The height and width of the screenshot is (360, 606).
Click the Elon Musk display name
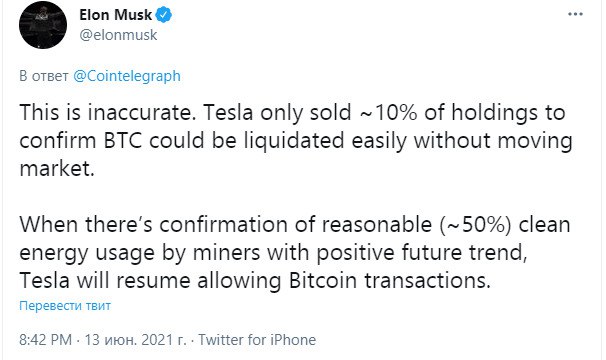pos(115,15)
